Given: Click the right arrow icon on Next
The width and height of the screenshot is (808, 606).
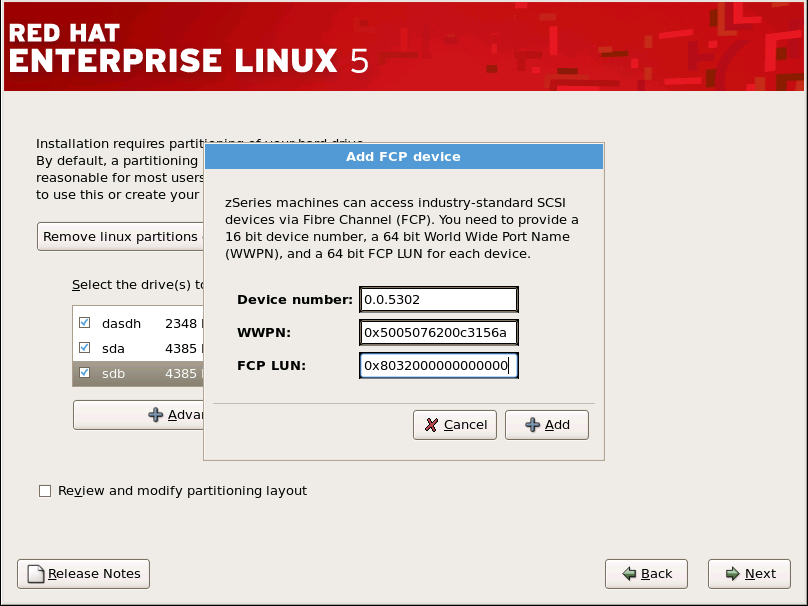Looking at the screenshot, I should [x=732, y=573].
